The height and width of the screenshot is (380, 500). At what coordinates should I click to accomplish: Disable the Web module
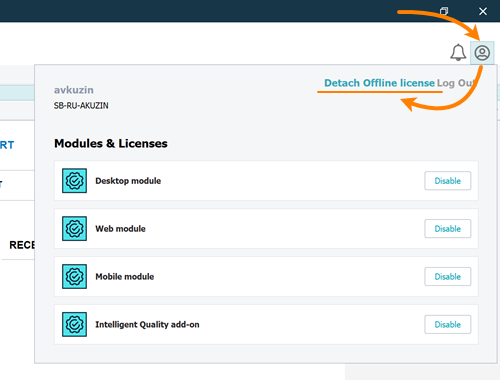[448, 229]
